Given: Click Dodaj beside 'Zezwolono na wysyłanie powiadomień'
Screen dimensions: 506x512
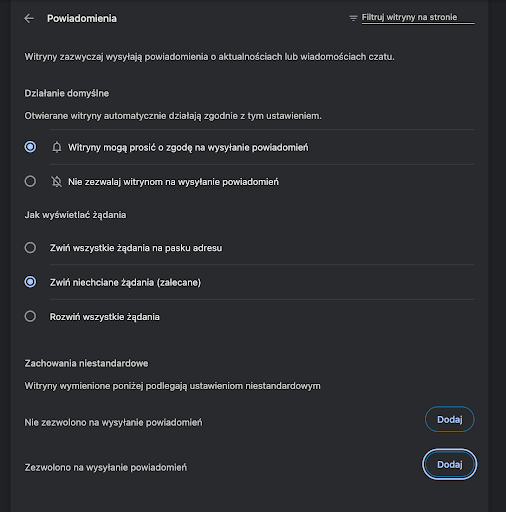Looking at the screenshot, I should (x=449, y=464).
